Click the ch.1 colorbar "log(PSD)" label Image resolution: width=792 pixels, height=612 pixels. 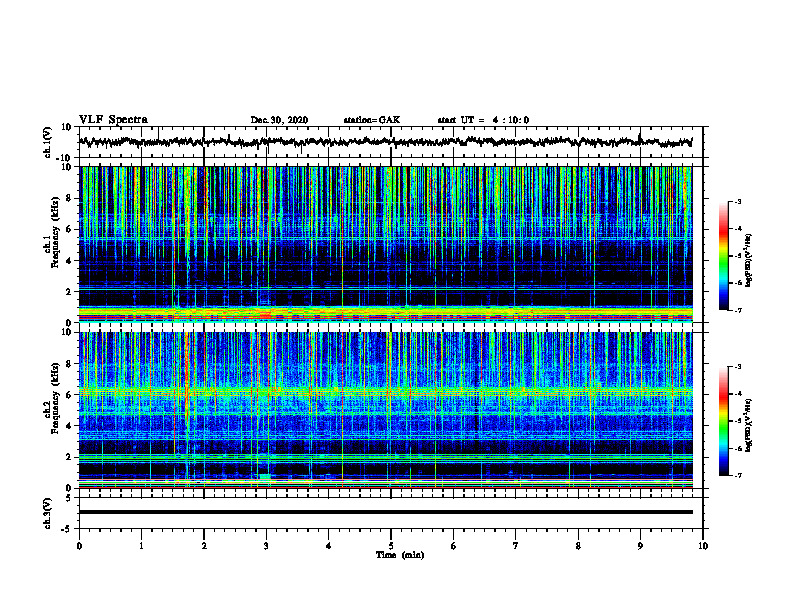[749, 261]
